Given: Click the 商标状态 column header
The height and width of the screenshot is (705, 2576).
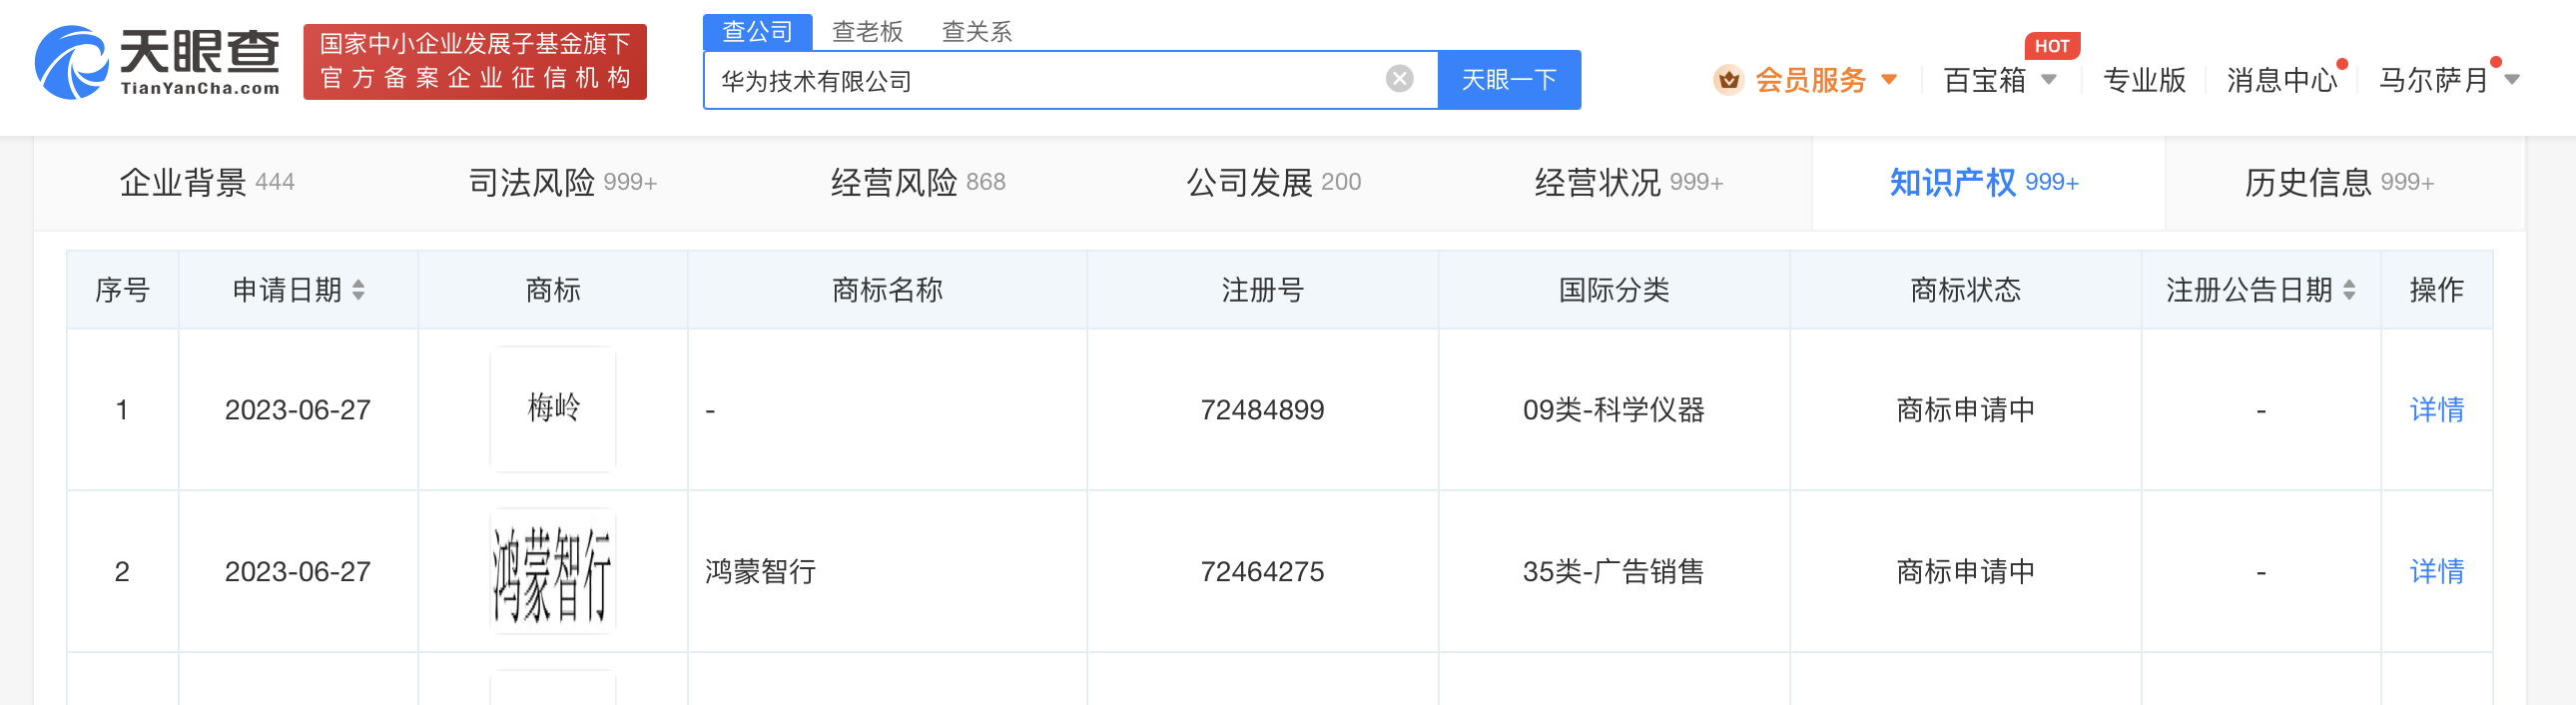Looking at the screenshot, I should tap(1966, 290).
